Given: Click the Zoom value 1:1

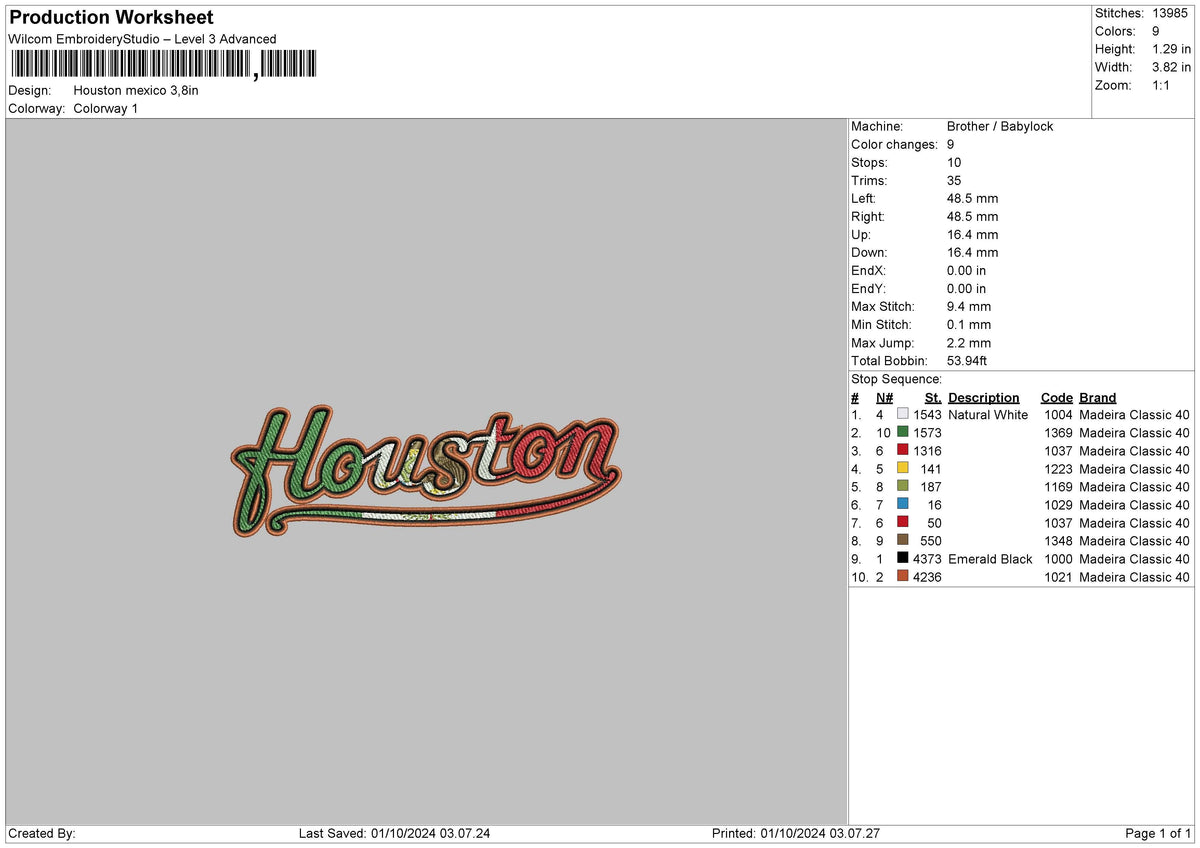Looking at the screenshot, I should point(1162,85).
